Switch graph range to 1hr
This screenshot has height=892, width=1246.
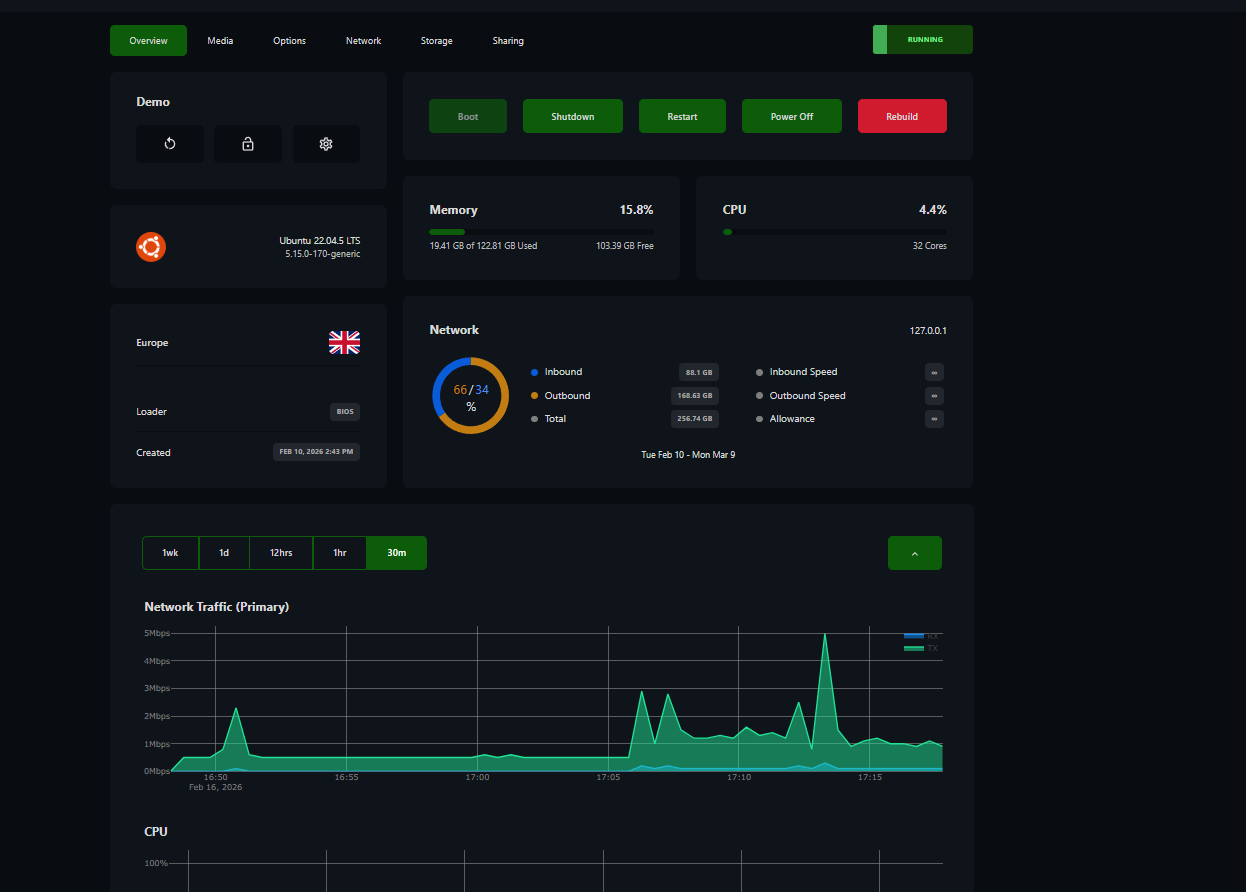pyautogui.click(x=340, y=553)
